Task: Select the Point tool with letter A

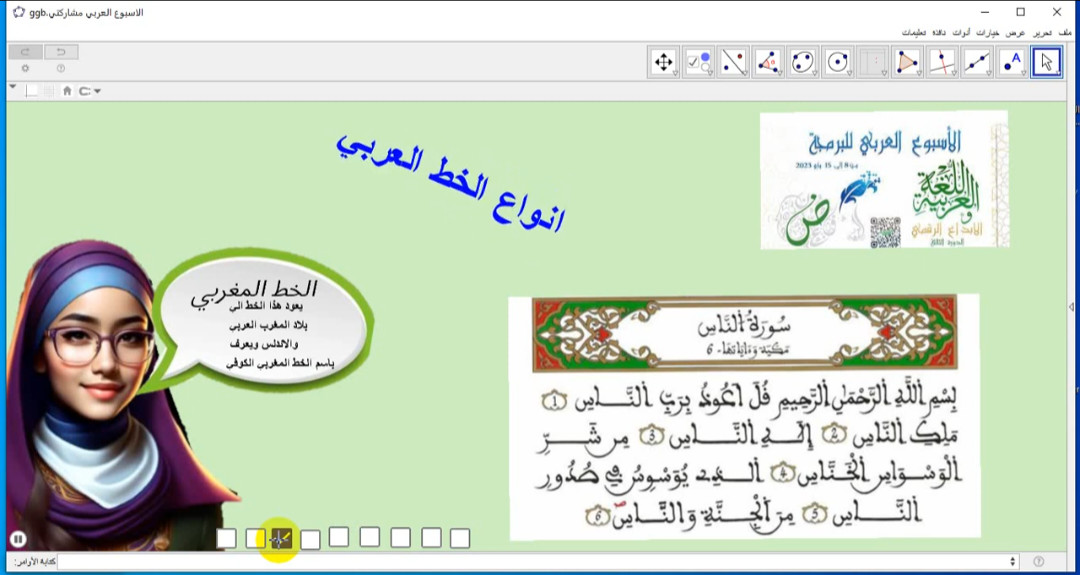Action: [x=1012, y=62]
